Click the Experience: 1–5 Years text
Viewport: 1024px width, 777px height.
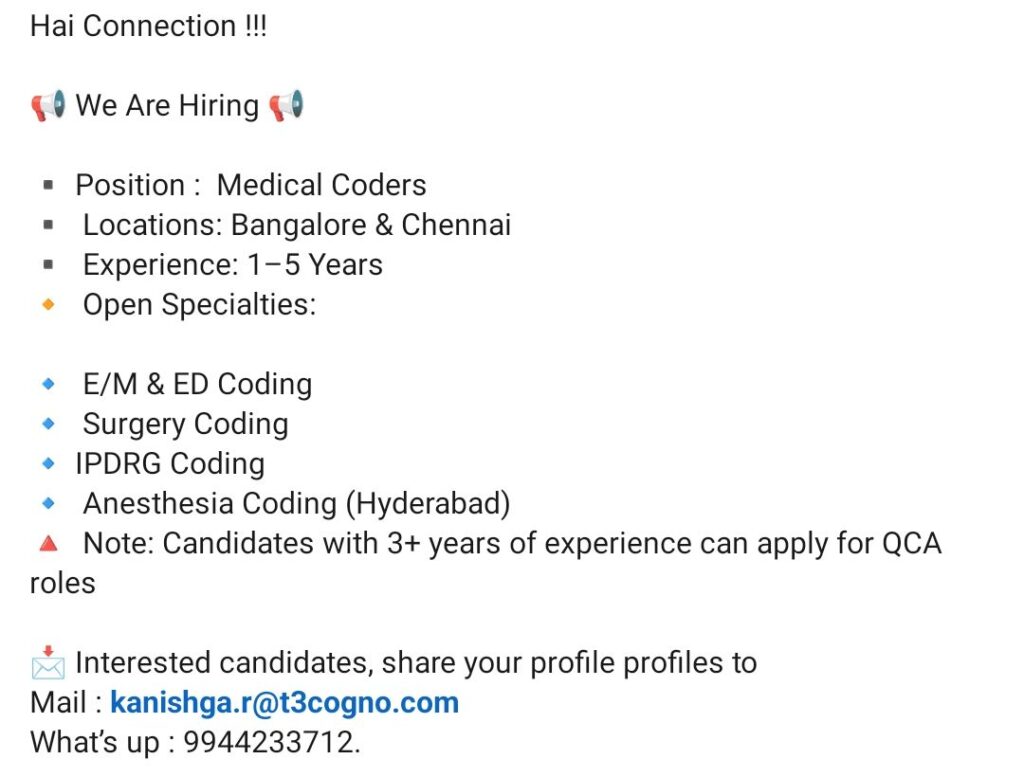[232, 265]
